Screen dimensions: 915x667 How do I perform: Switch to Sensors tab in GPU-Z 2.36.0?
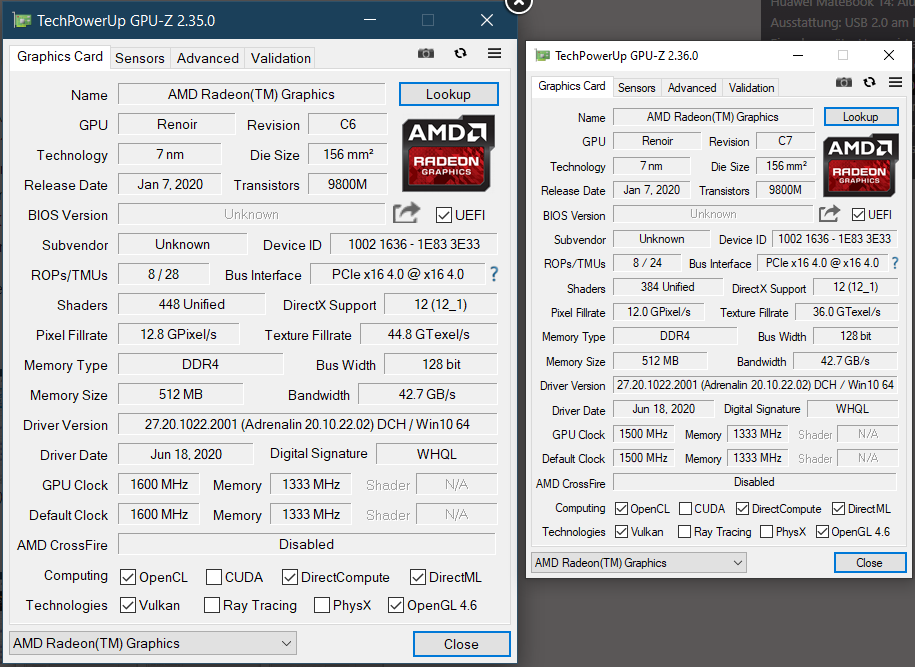point(637,88)
